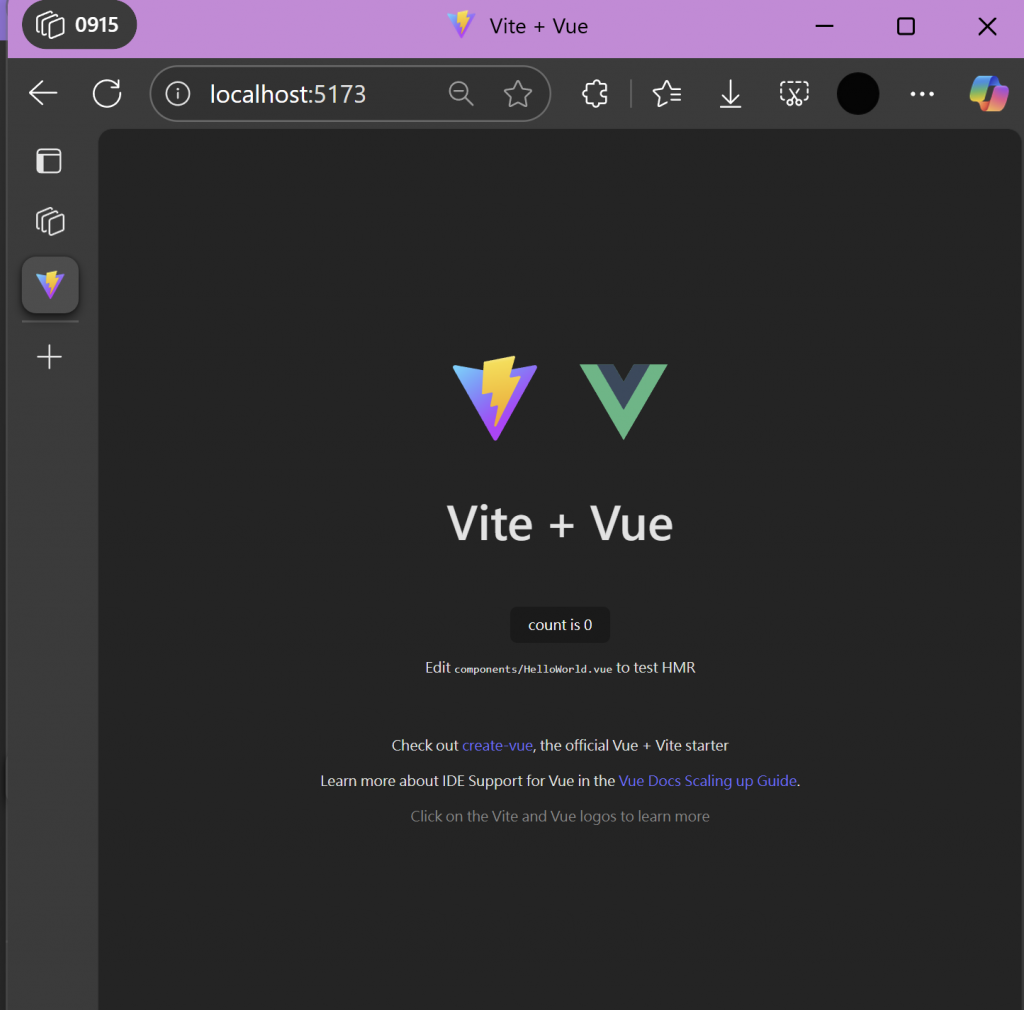The height and width of the screenshot is (1010, 1024).
Task: Go back with the browser back arrow
Action: (x=43, y=93)
